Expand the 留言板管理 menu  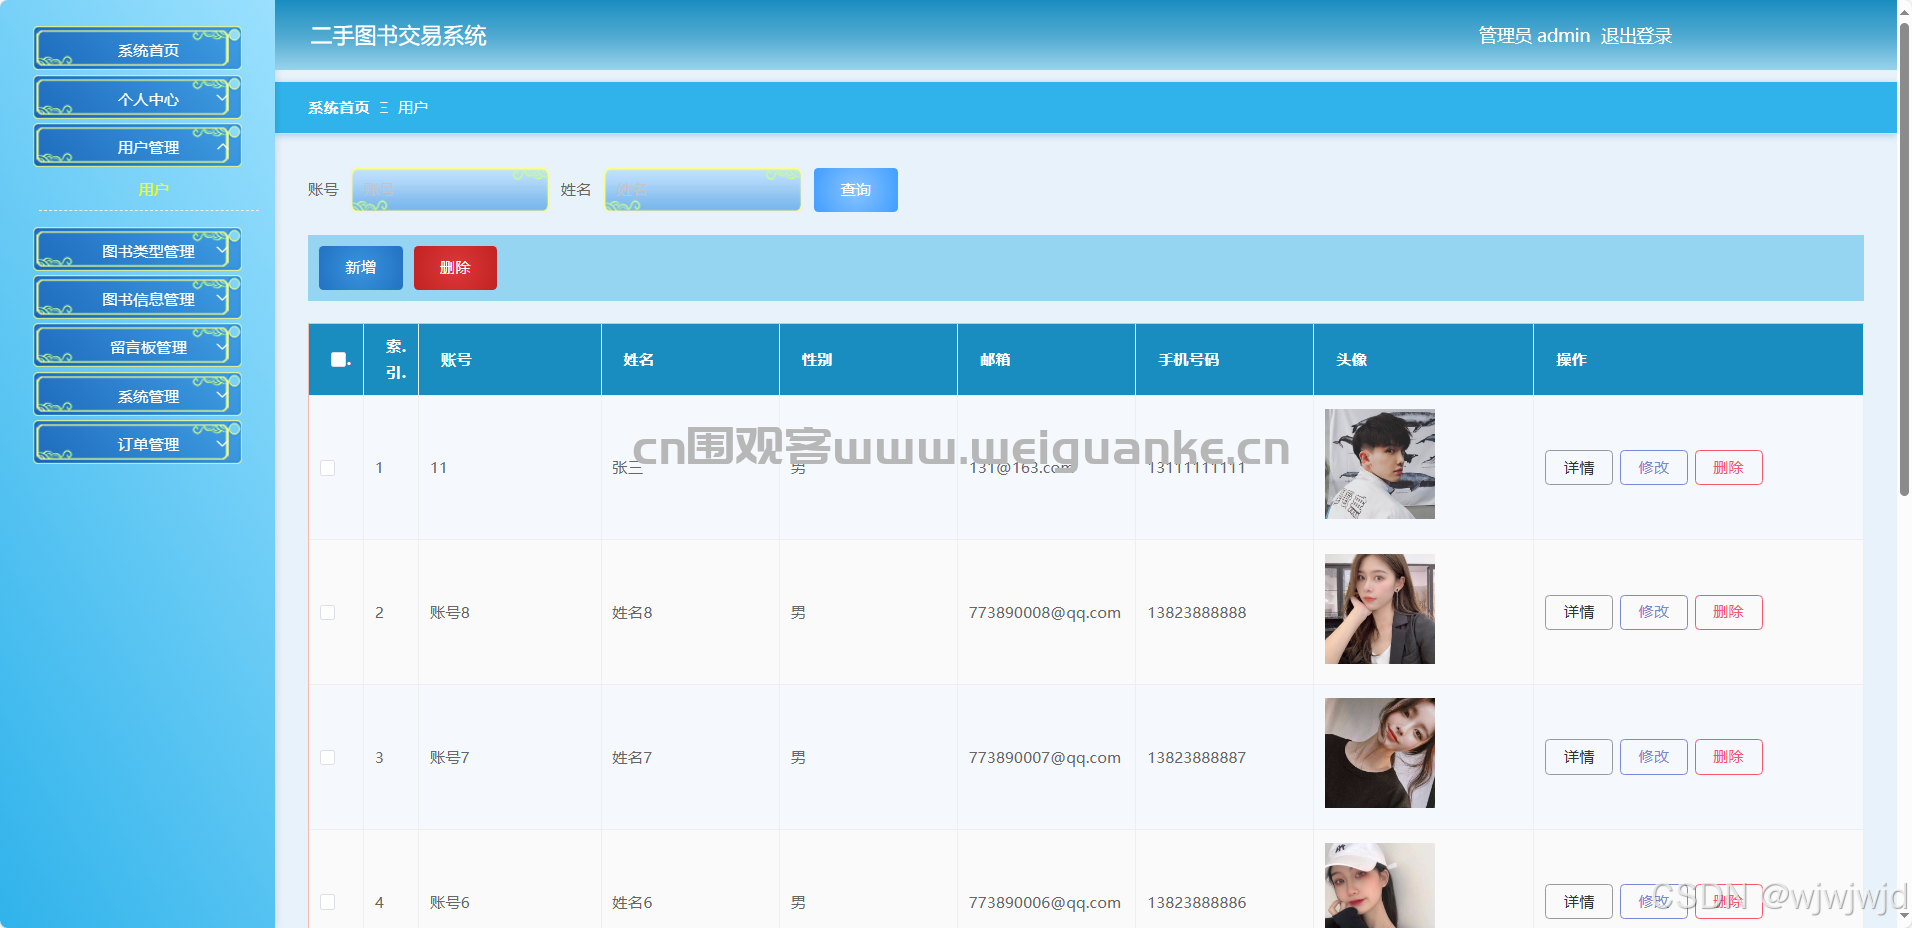[x=138, y=346]
